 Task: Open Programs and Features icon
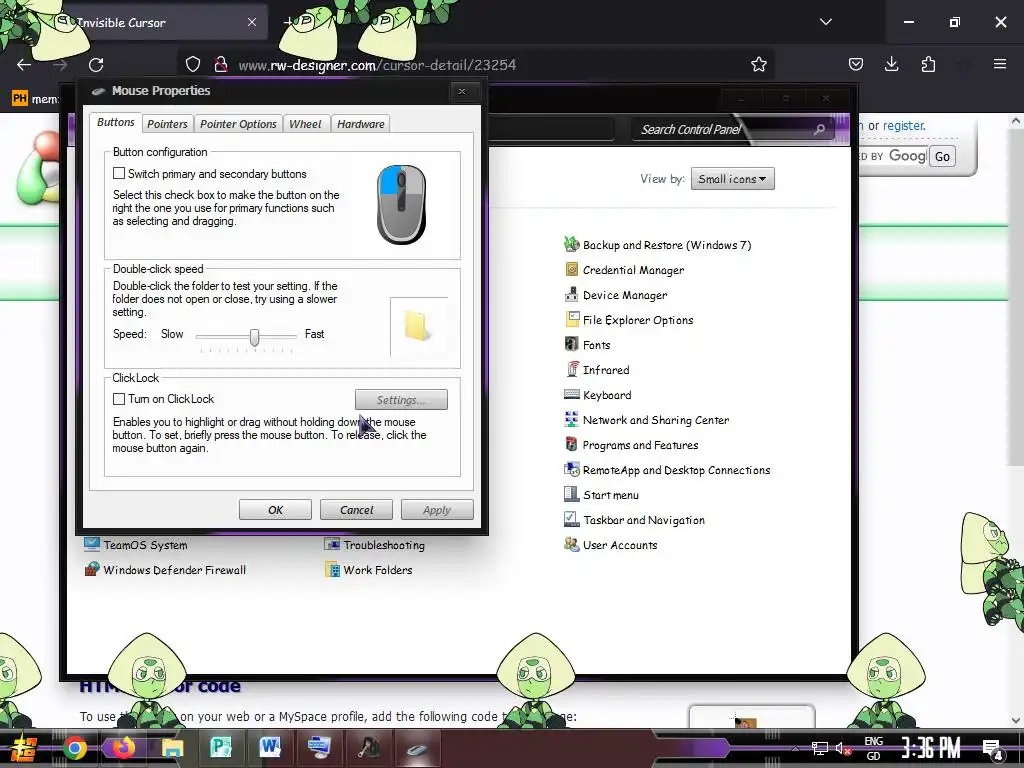coord(571,444)
